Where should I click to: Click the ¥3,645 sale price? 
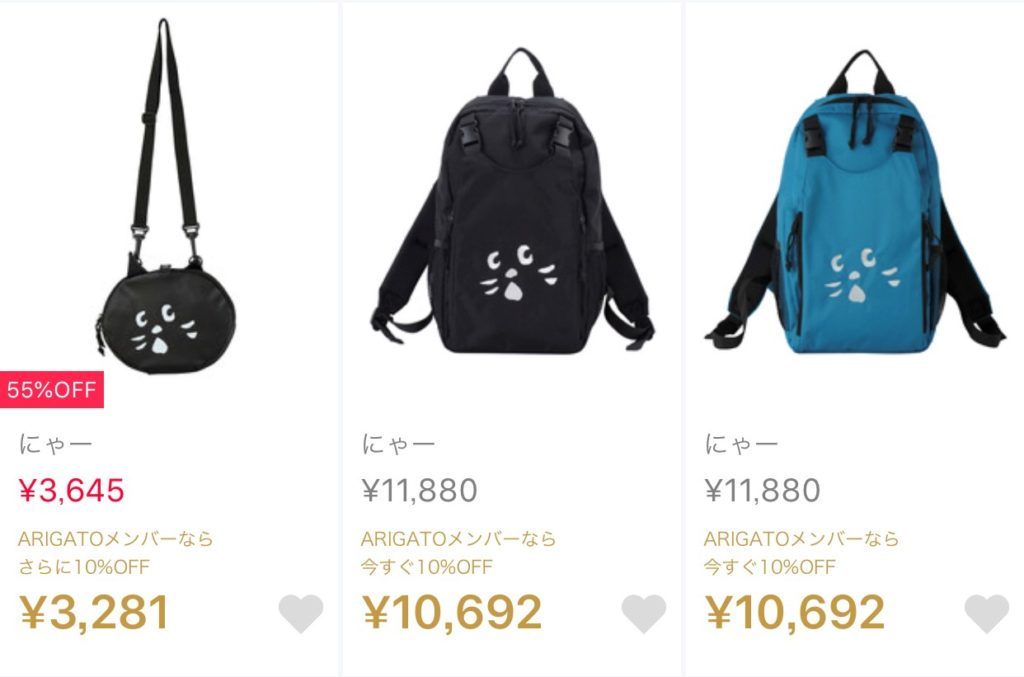pyautogui.click(x=71, y=490)
